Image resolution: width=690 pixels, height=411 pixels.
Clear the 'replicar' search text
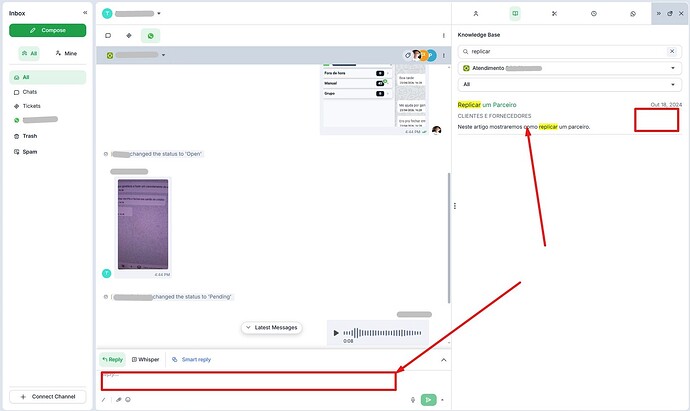(x=671, y=50)
